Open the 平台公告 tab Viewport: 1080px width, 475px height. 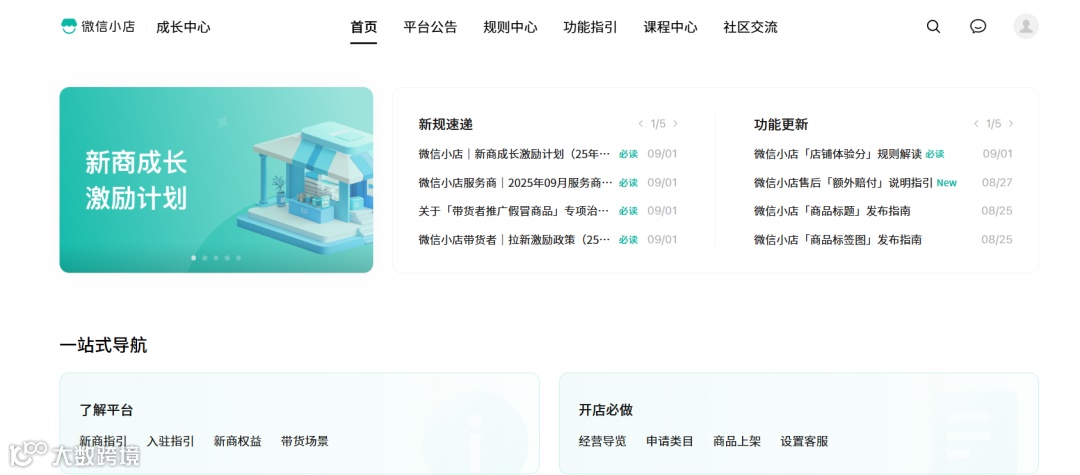coord(430,28)
